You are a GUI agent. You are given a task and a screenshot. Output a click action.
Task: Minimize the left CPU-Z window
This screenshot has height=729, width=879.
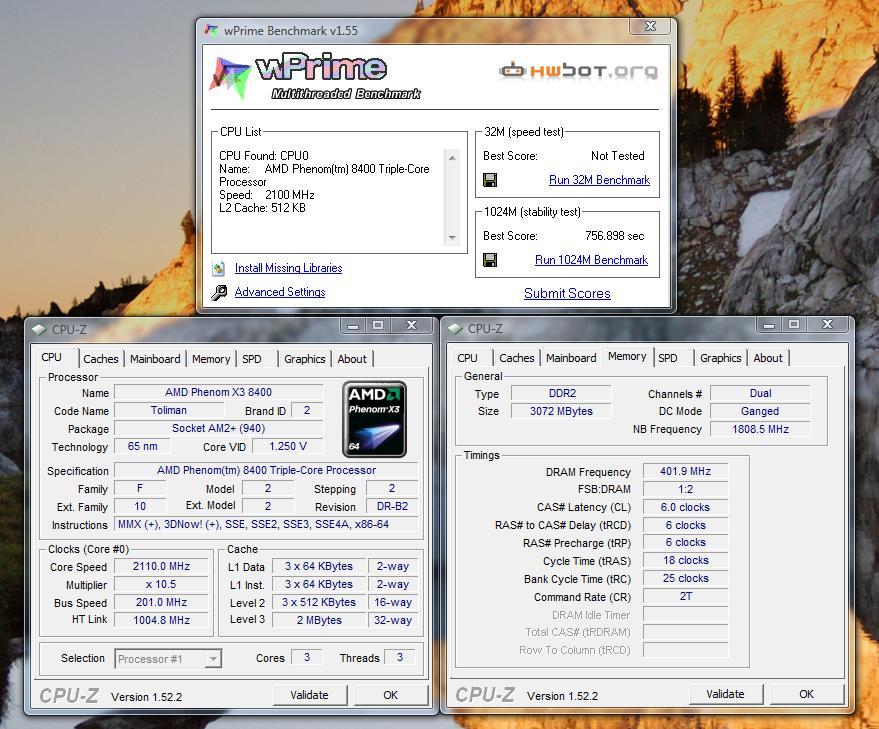pos(353,325)
